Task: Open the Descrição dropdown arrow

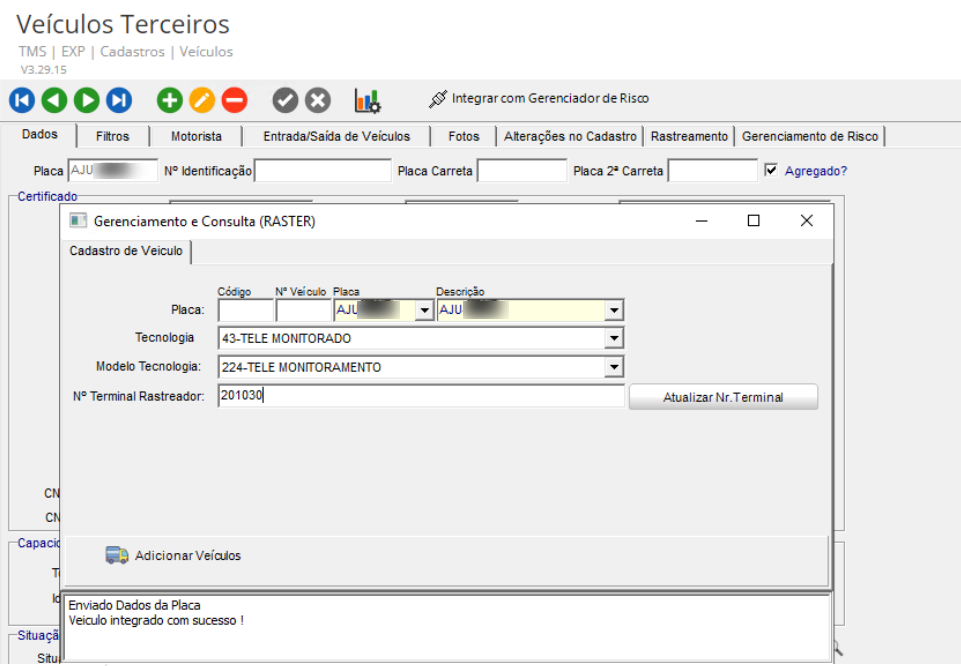Action: point(613,310)
